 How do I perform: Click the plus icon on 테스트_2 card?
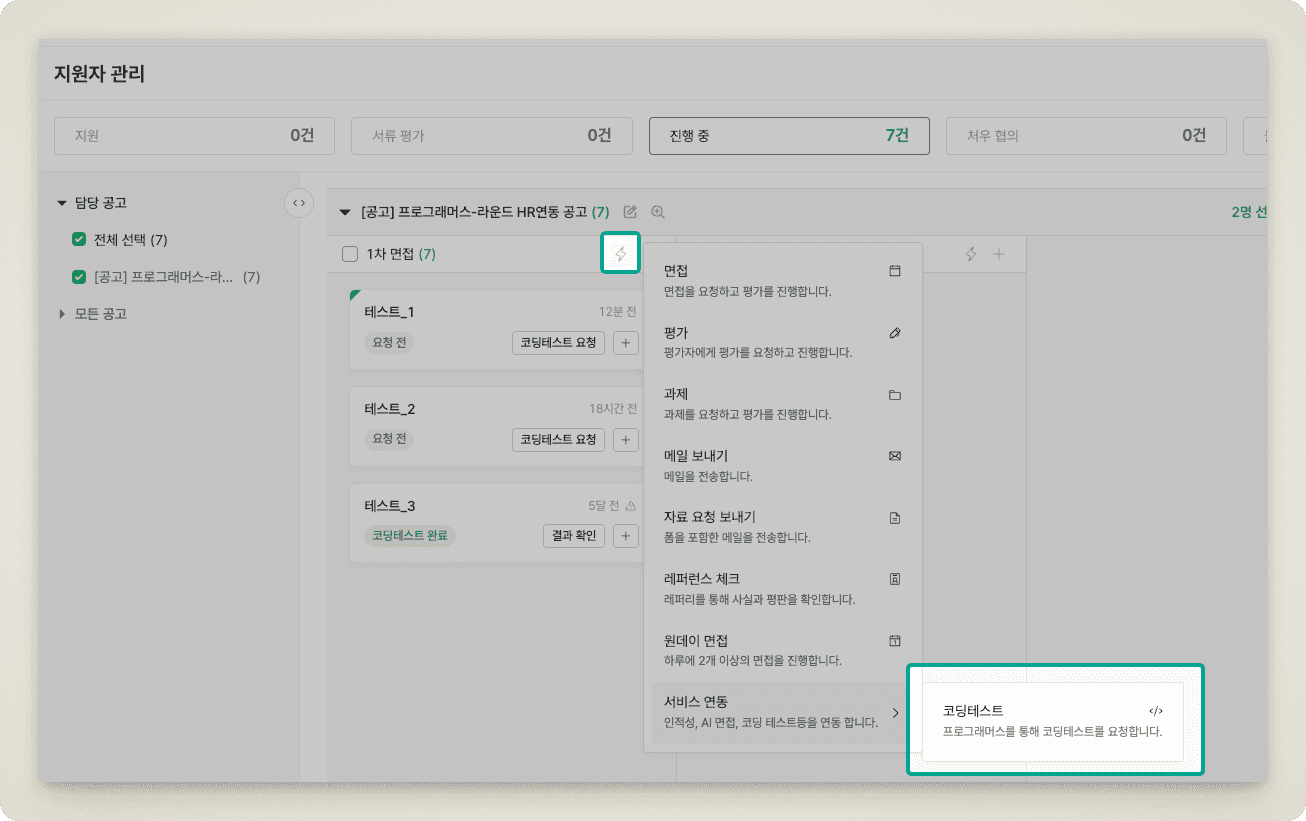point(626,440)
